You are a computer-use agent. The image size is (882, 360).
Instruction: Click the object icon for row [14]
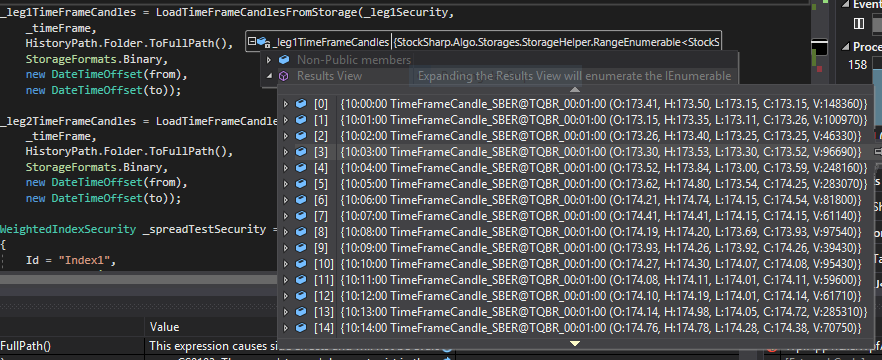pos(302,327)
